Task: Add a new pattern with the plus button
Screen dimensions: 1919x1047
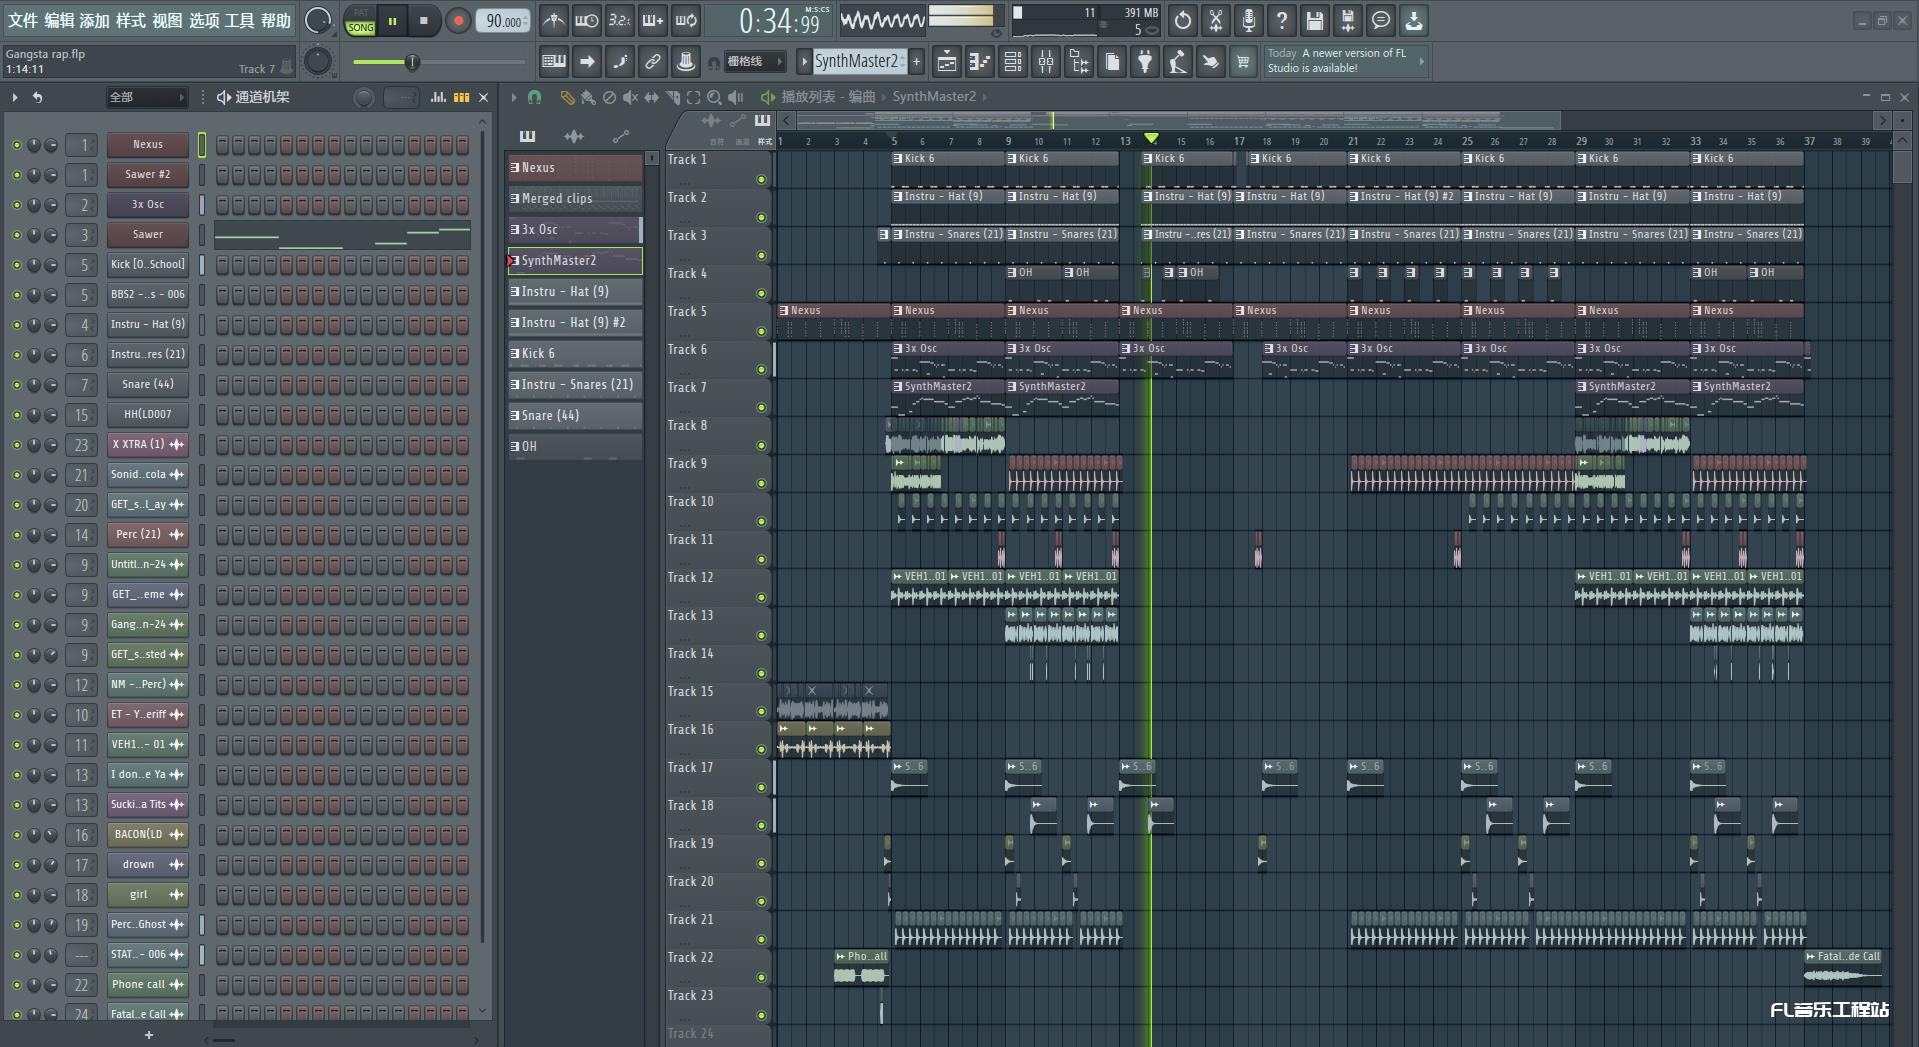Action: click(916, 62)
